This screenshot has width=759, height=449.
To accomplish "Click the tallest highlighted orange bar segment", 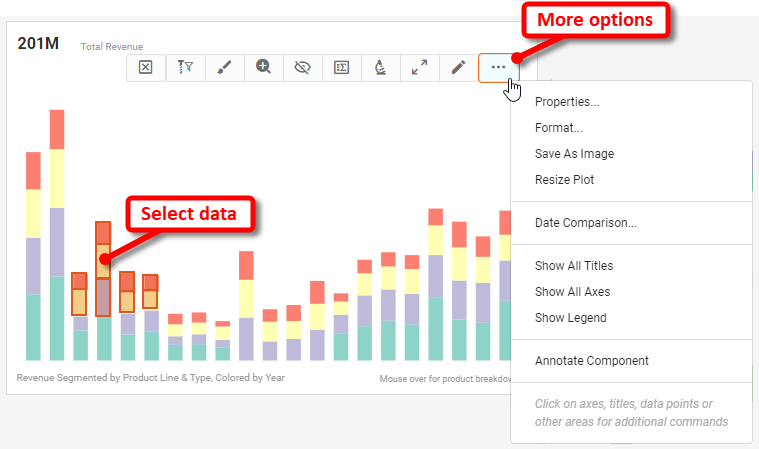I will pyautogui.click(x=103, y=260).
